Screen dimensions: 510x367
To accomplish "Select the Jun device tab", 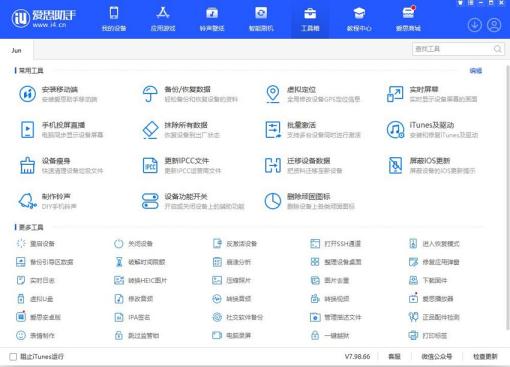I will pyautogui.click(x=16, y=50).
